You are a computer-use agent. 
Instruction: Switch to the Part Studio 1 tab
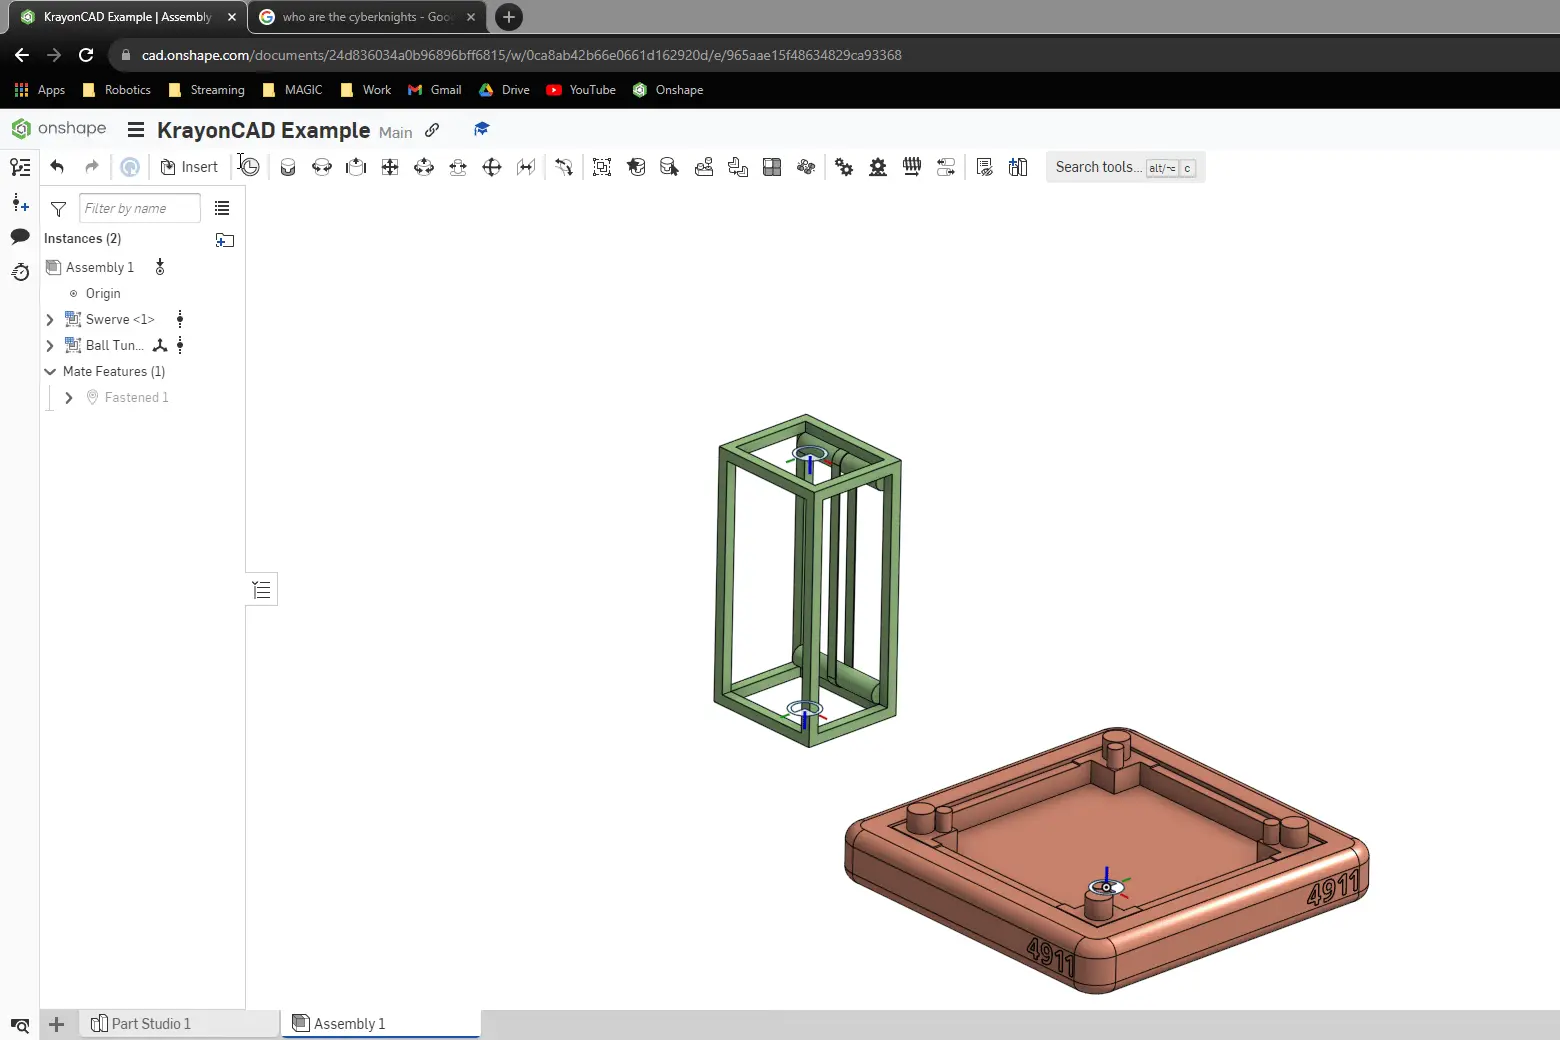(150, 1023)
